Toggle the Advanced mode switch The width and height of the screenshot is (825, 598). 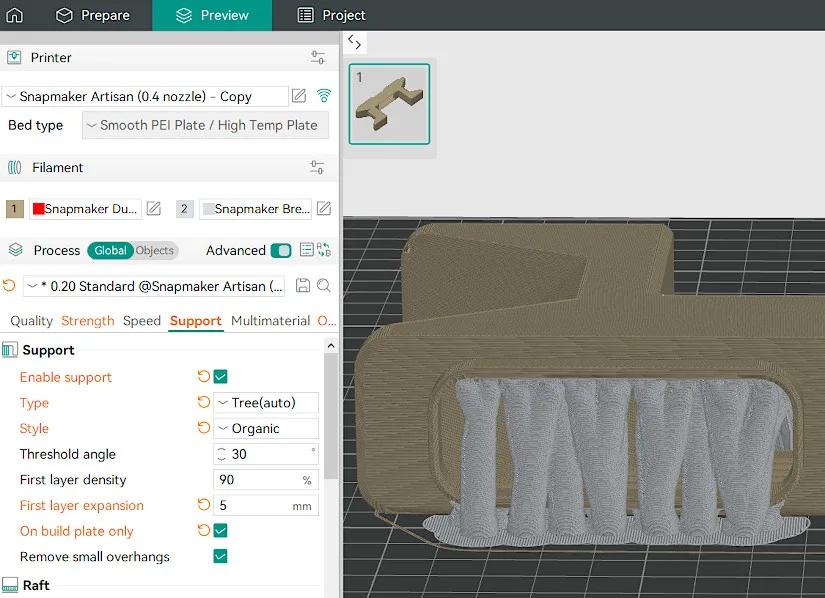coord(281,250)
